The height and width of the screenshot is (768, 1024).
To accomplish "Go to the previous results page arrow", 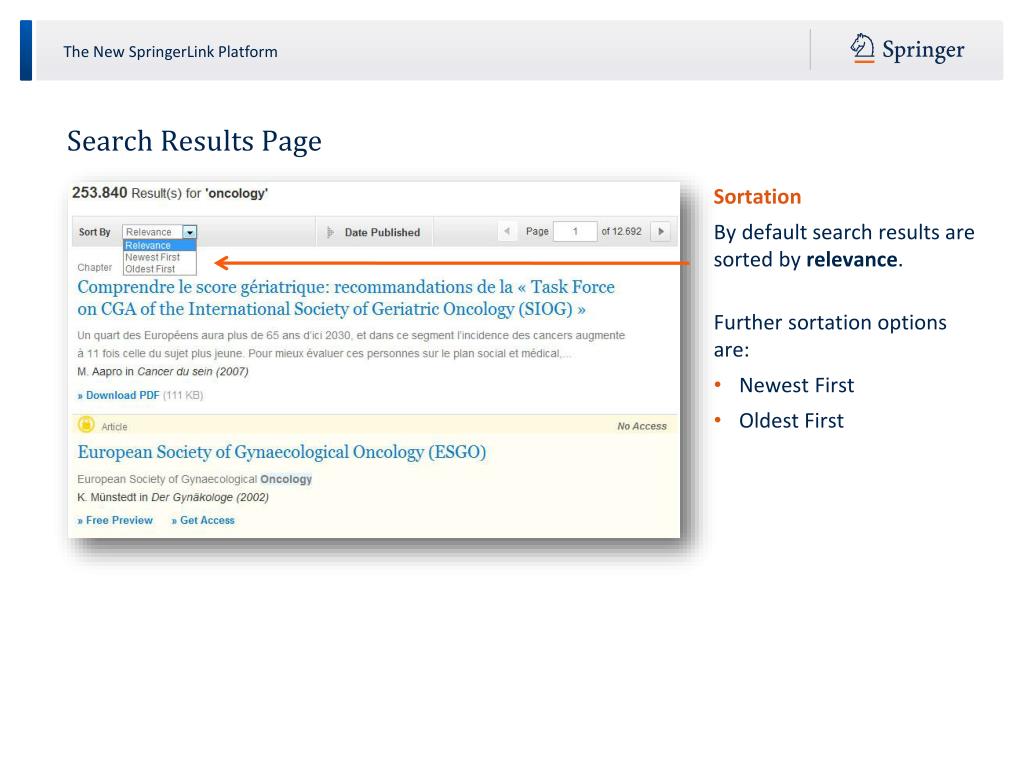I will pyautogui.click(x=507, y=231).
